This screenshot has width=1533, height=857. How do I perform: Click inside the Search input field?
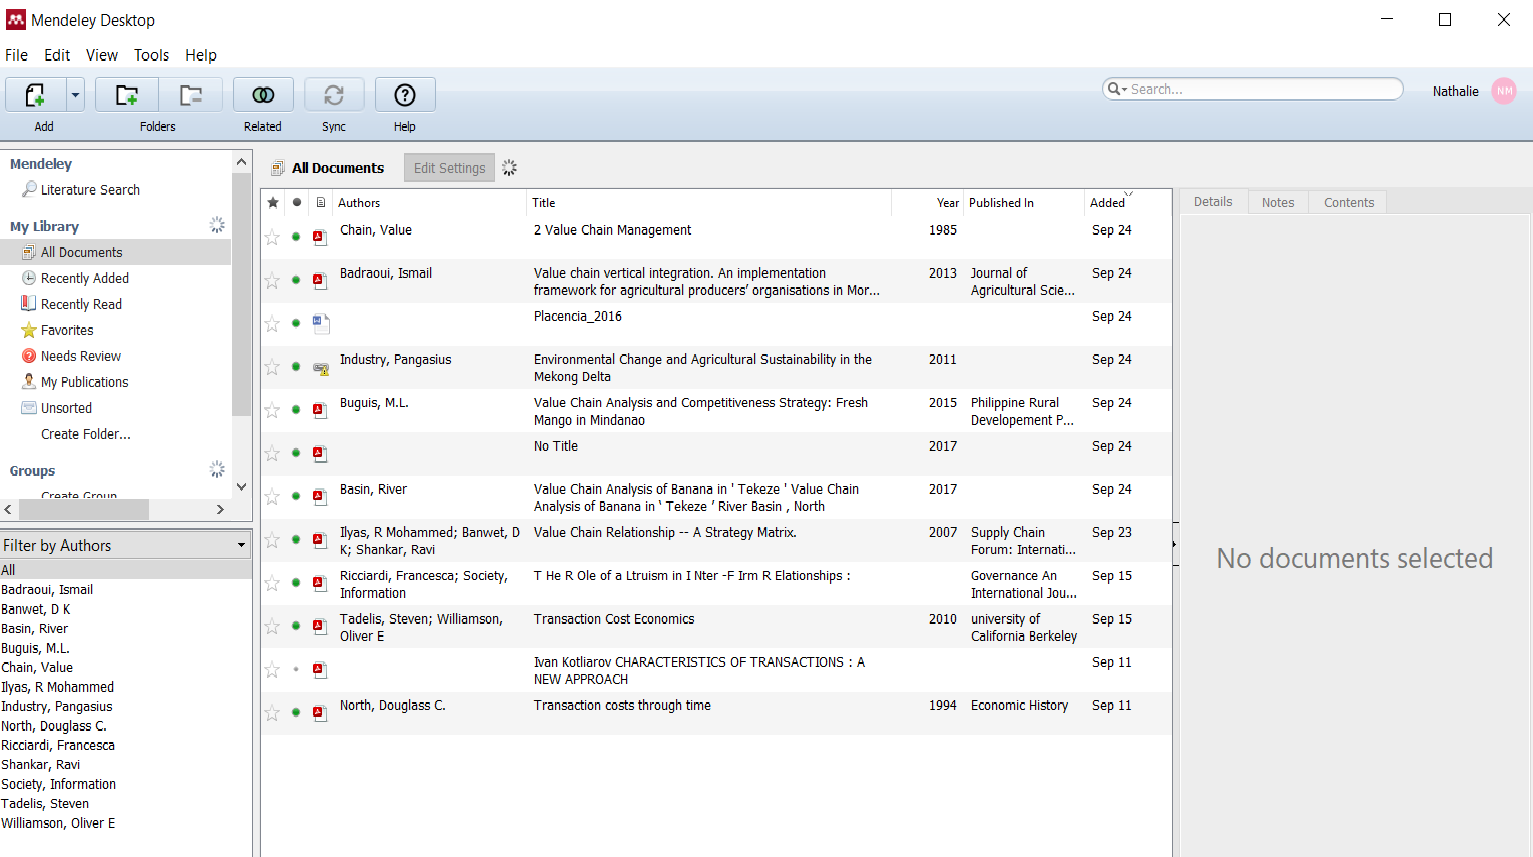[x=1260, y=89]
